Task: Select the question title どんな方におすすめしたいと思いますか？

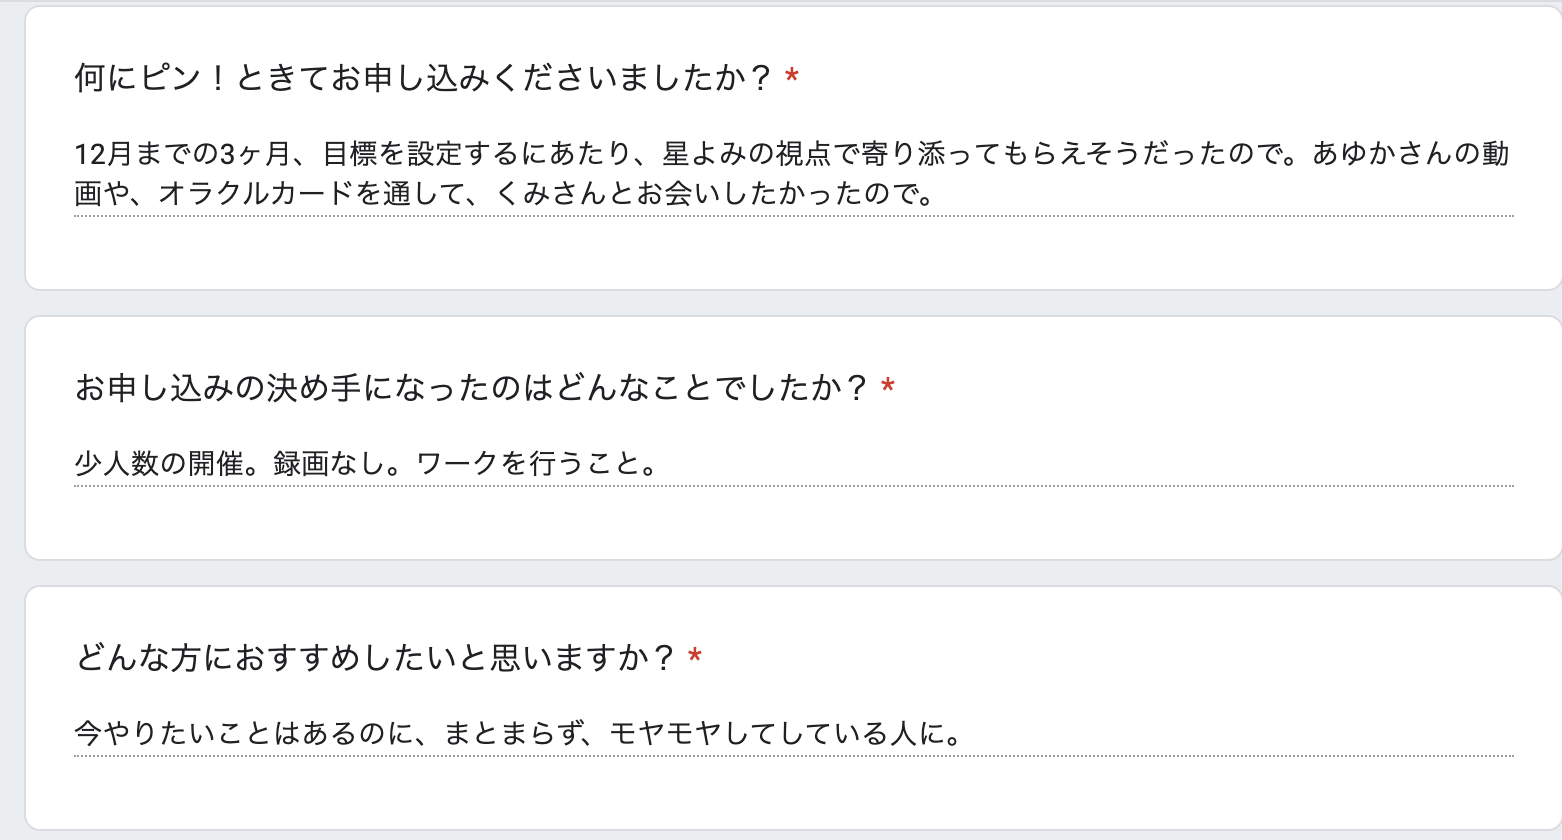Action: click(376, 658)
